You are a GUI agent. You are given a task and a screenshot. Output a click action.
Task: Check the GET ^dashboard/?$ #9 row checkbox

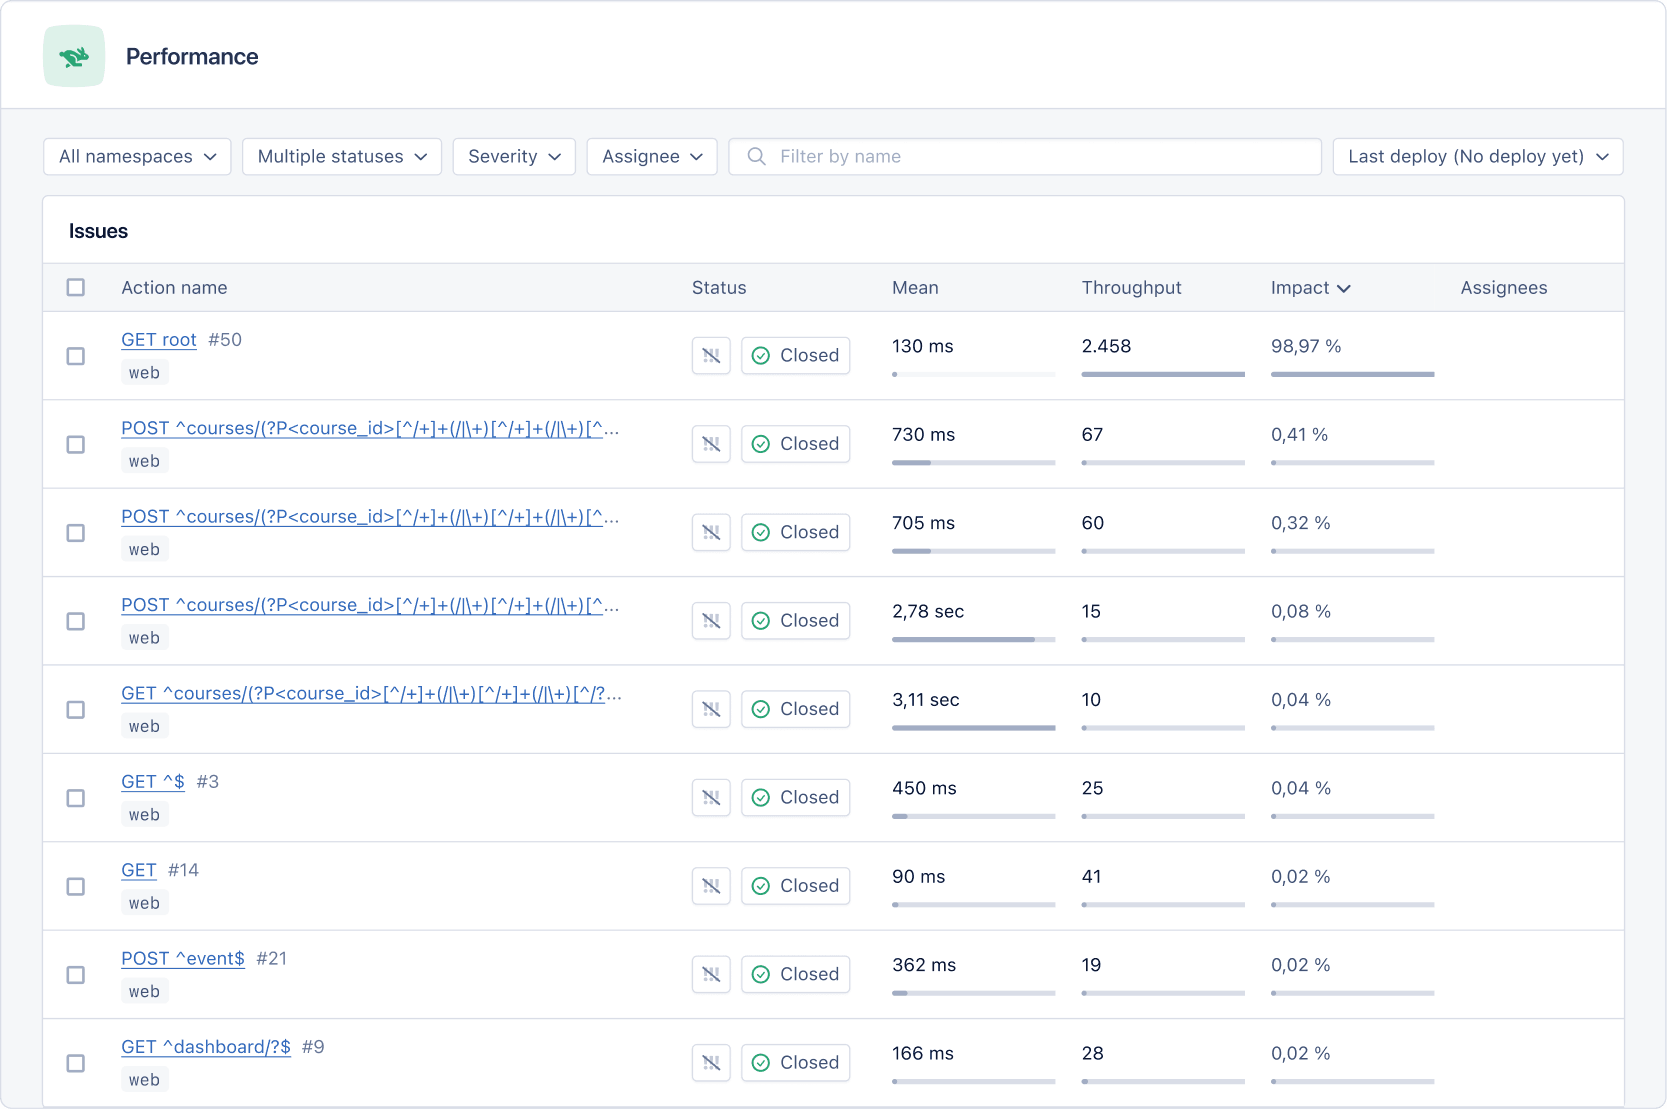click(x=76, y=1063)
